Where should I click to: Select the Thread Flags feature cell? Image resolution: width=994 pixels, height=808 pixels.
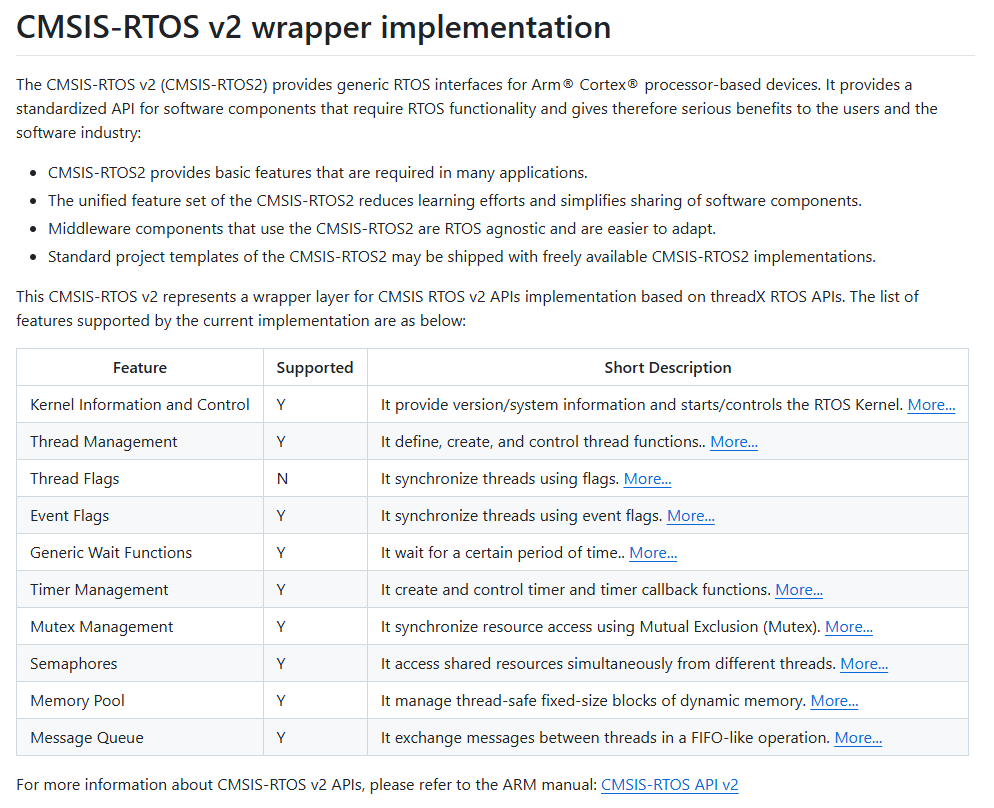point(140,479)
